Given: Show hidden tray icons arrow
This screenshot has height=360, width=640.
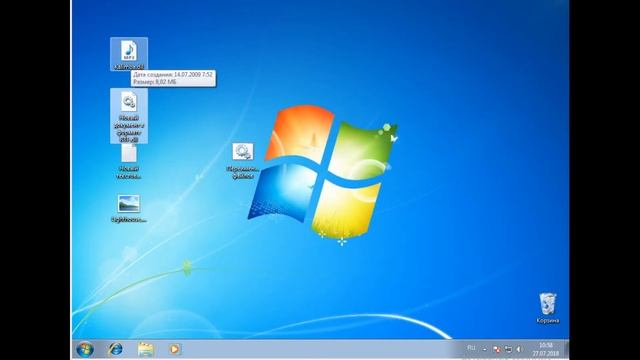Looking at the screenshot, I should (484, 349).
